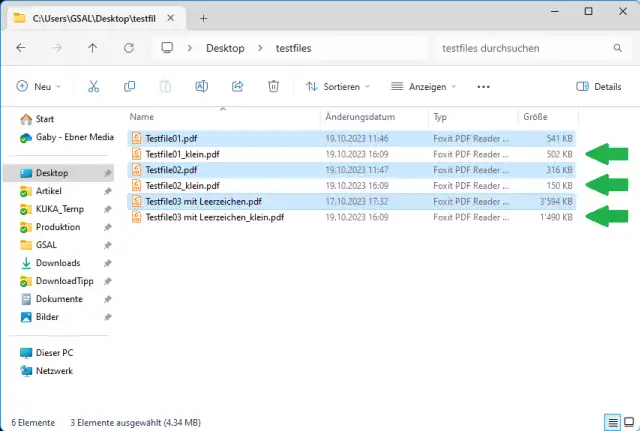Open a new tab with plus button
Screen dimensions: 640x431
[204, 18]
